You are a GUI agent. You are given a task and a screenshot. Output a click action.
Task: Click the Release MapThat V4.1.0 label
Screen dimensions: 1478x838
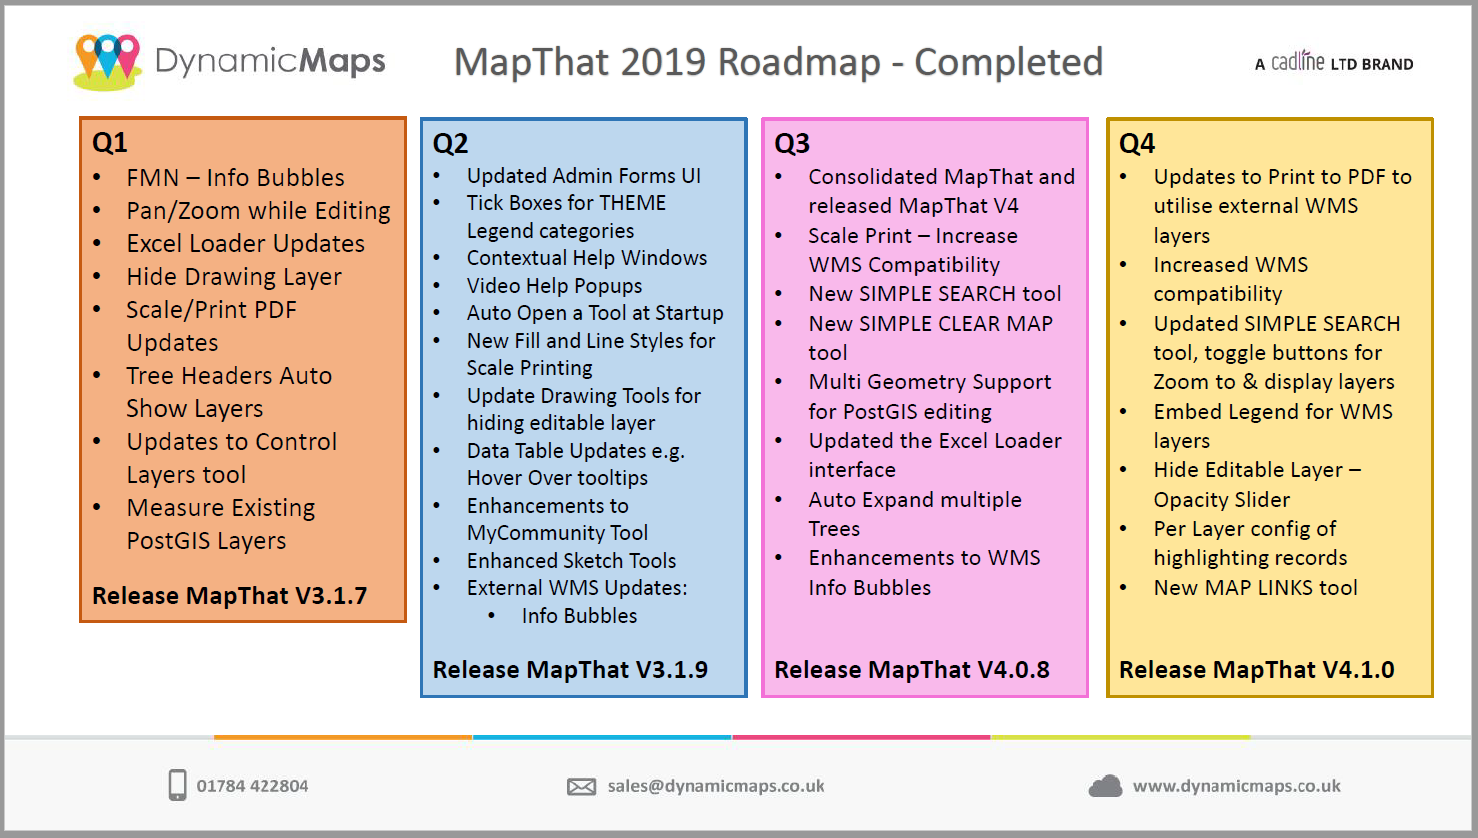(x=1257, y=670)
